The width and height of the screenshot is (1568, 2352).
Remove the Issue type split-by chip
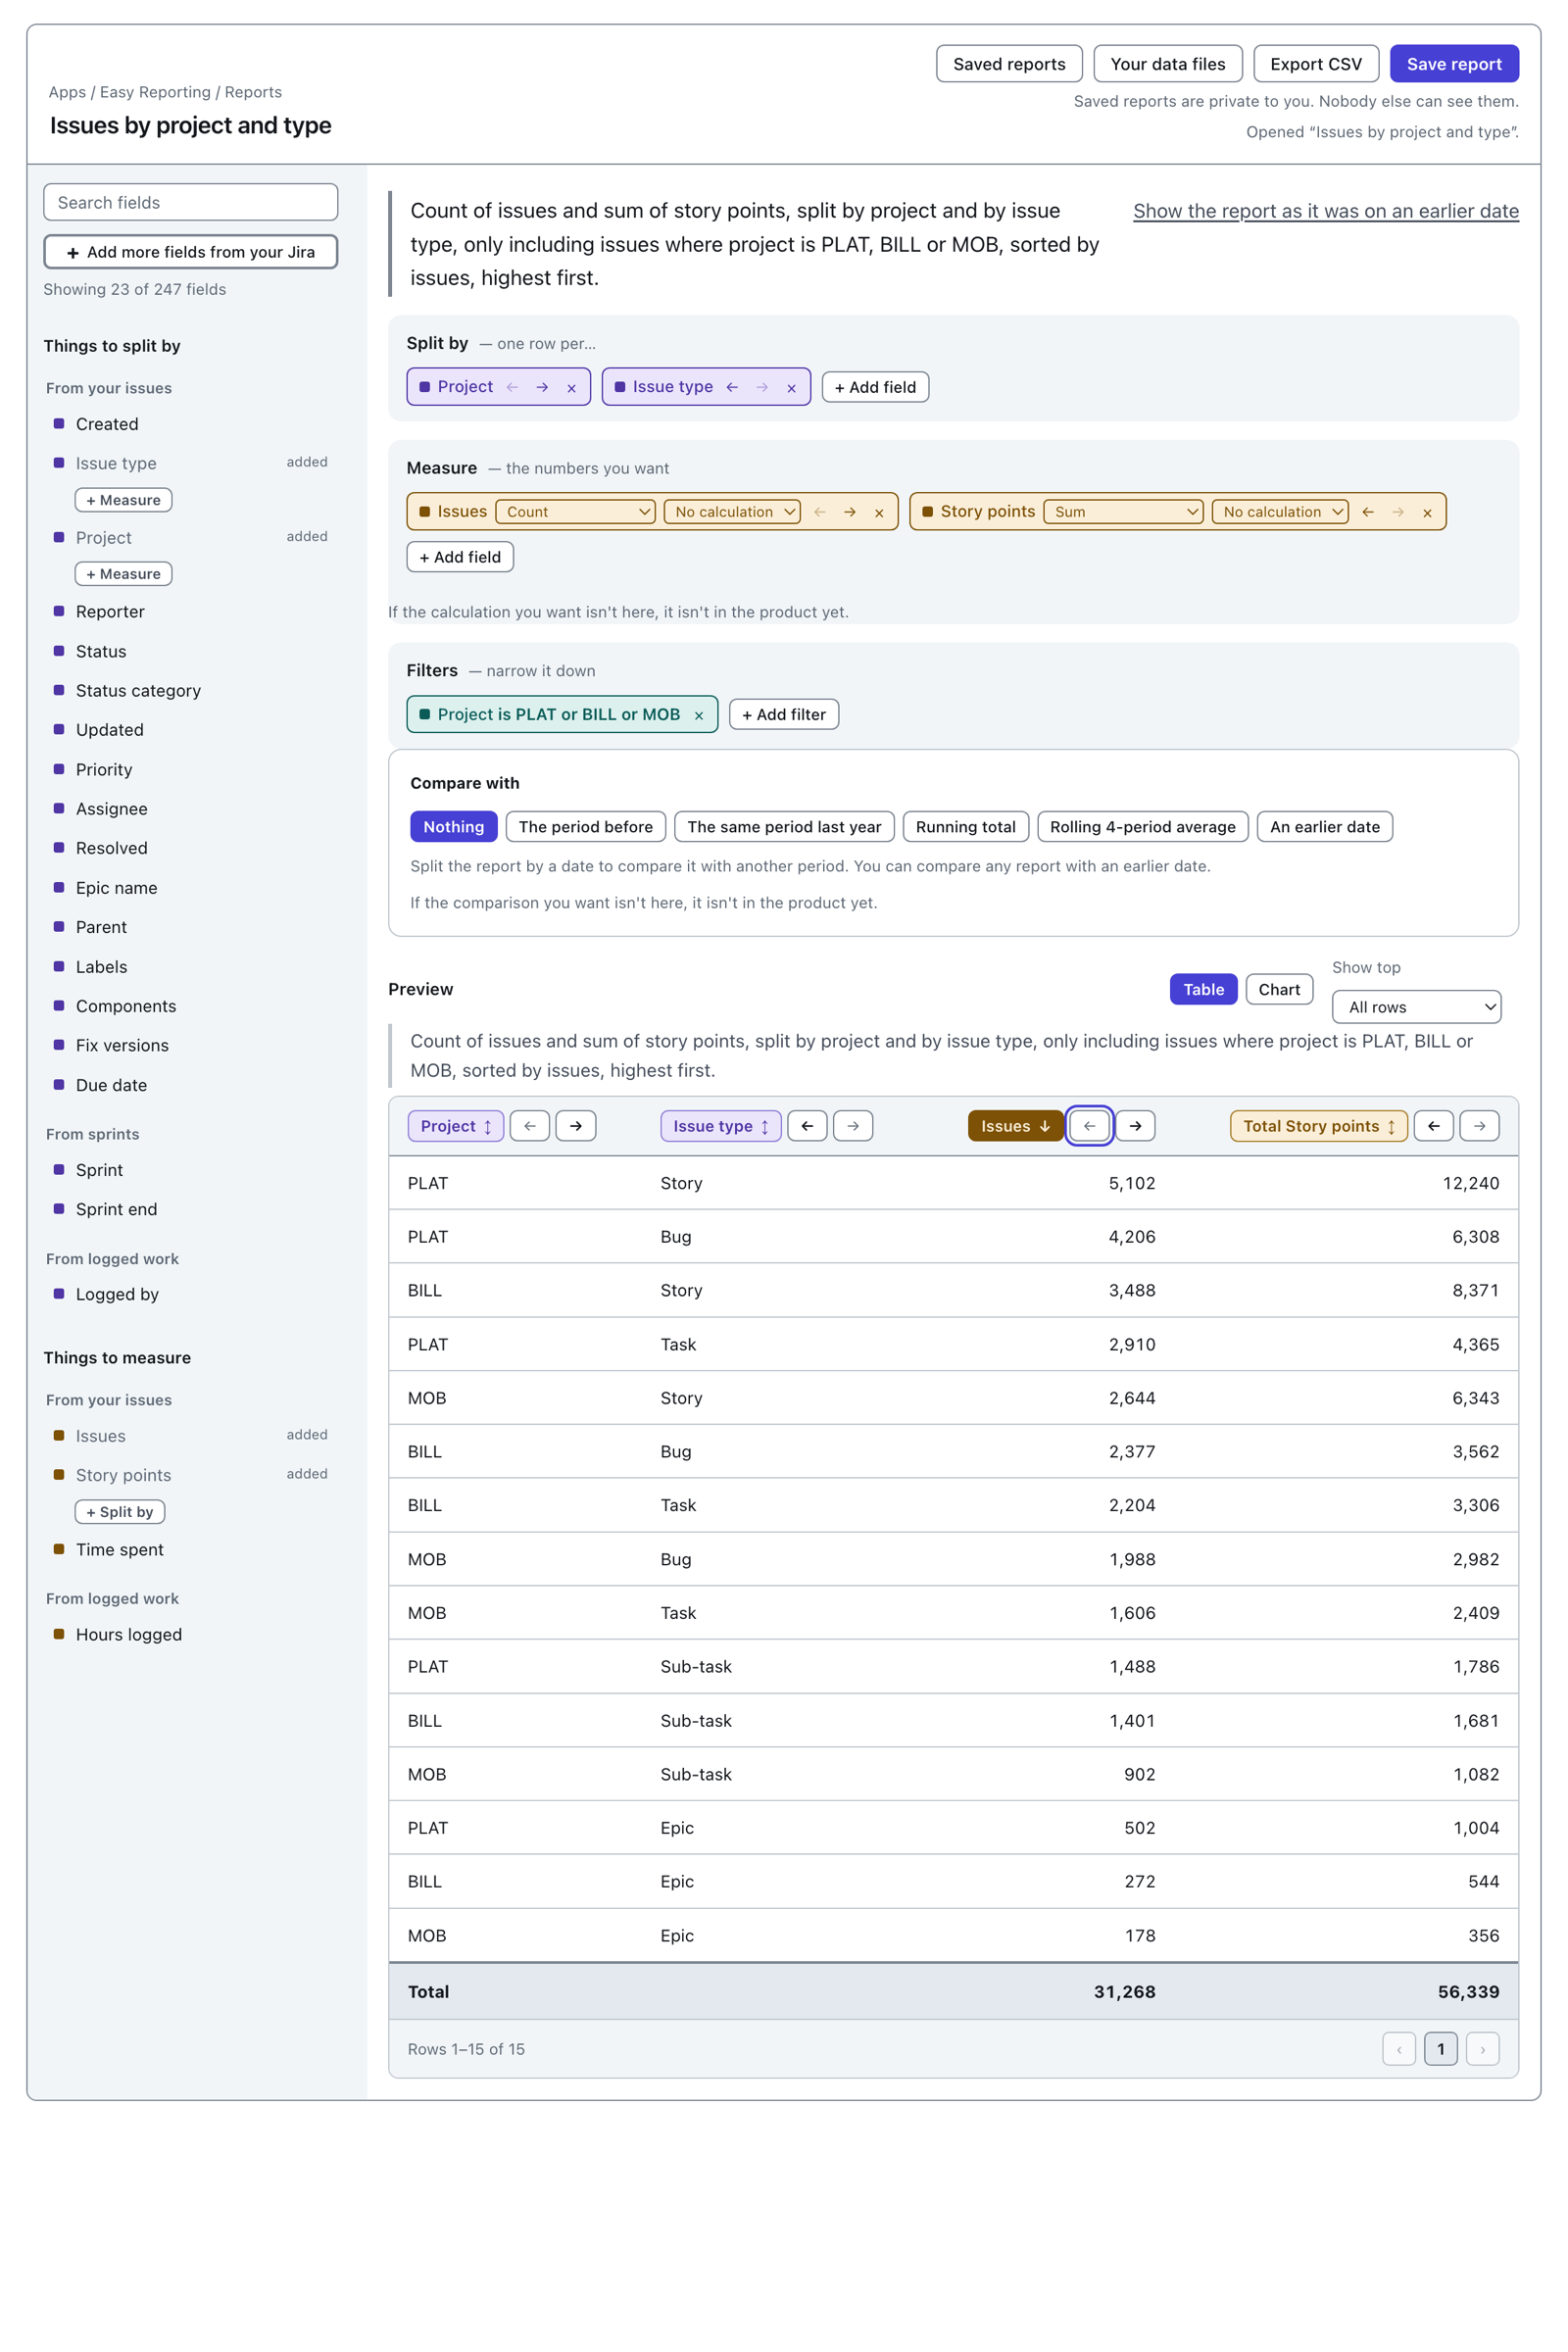tap(791, 388)
